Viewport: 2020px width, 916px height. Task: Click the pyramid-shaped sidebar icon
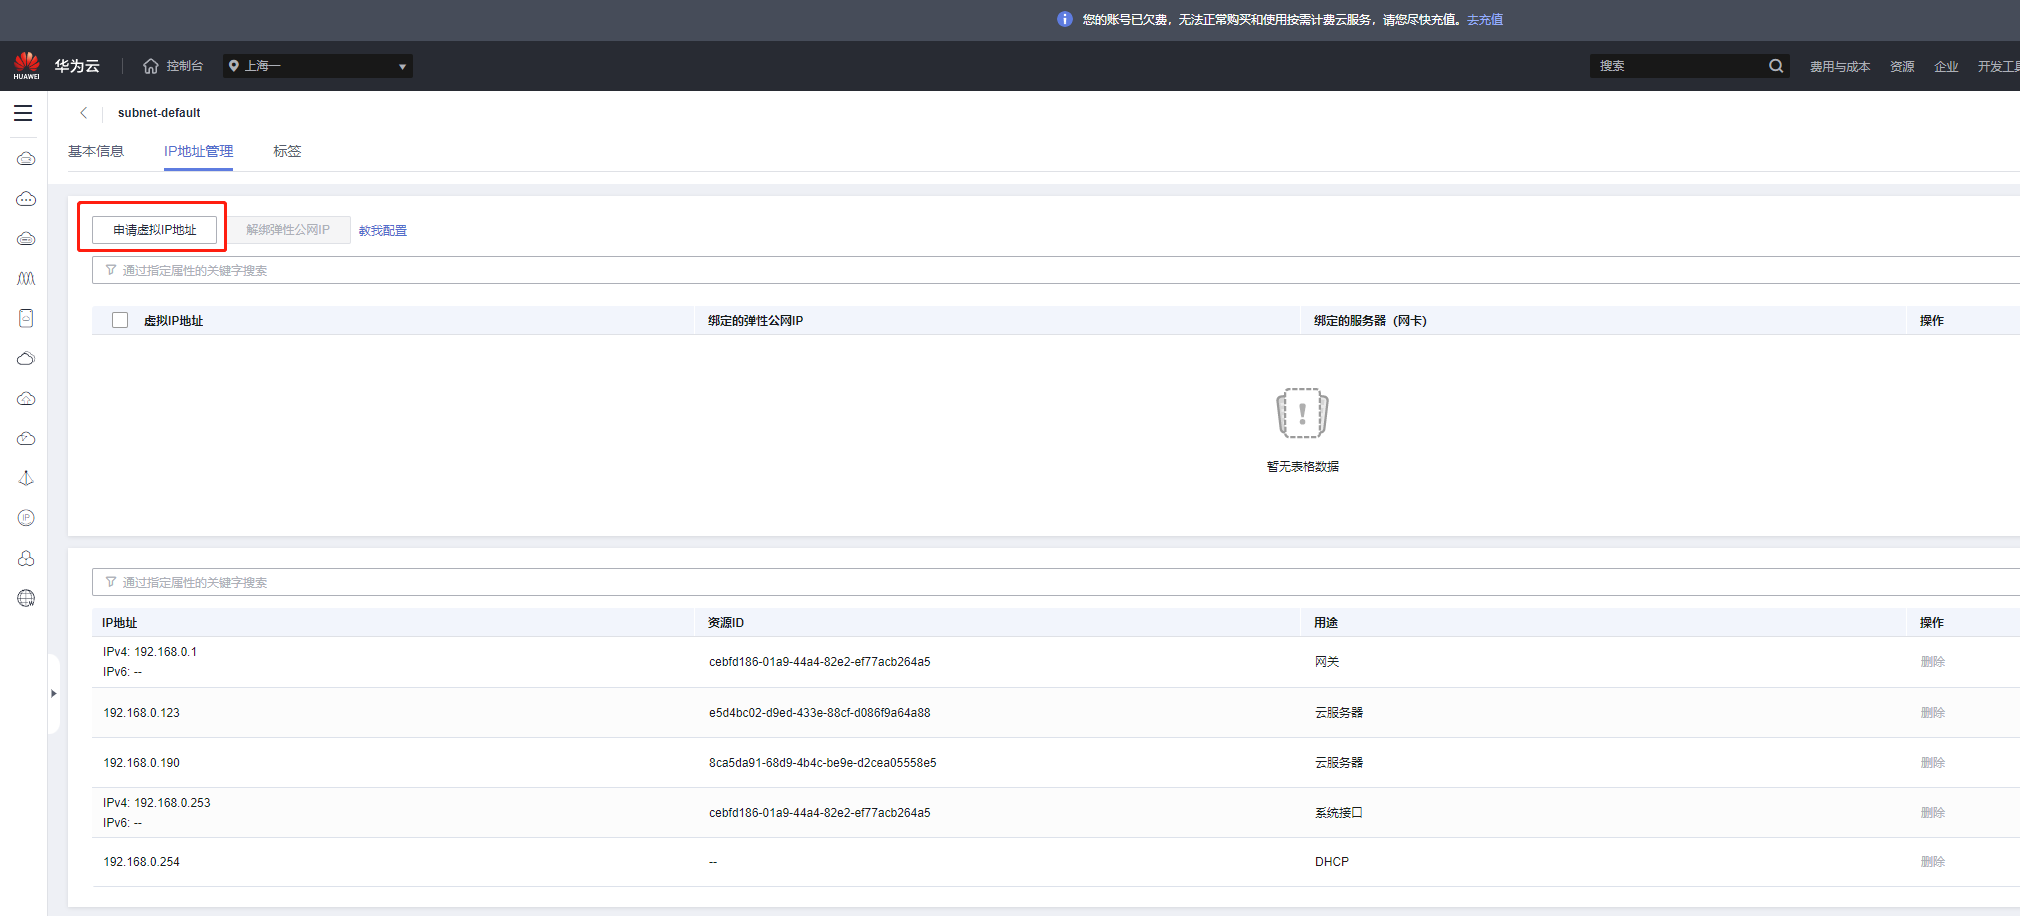coord(26,478)
